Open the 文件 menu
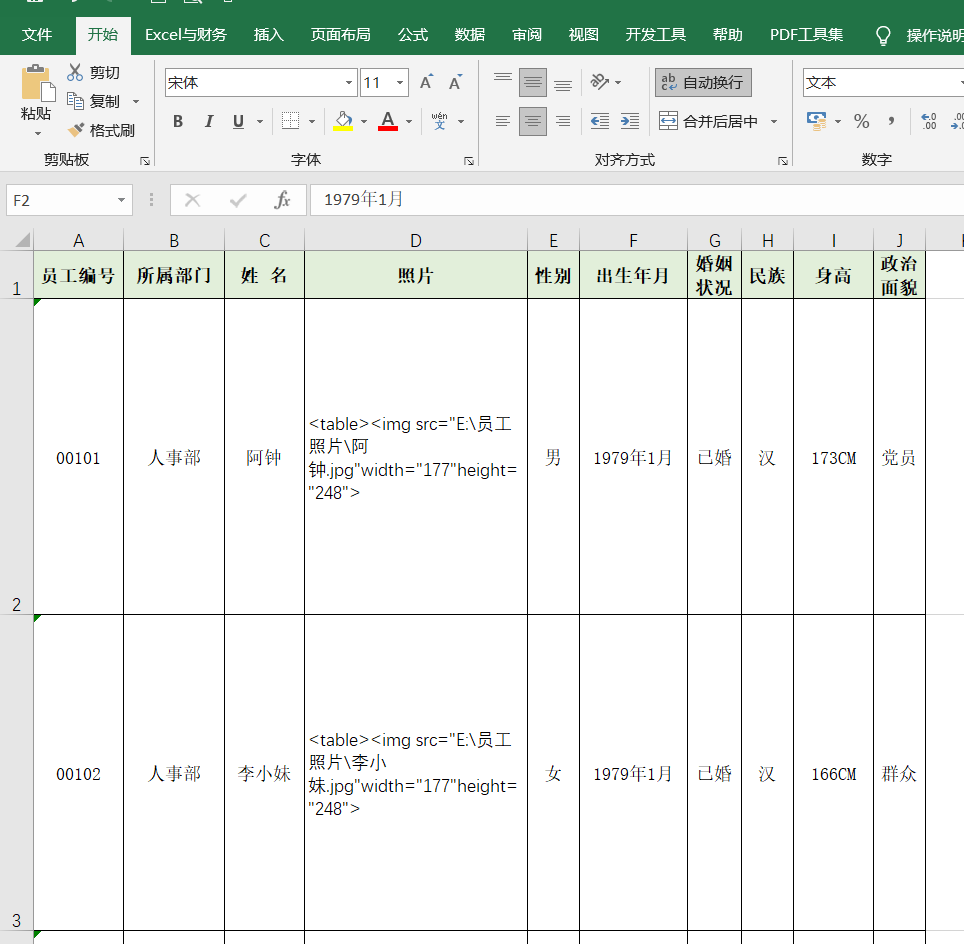Viewport: 964px width, 944px height. [36, 35]
